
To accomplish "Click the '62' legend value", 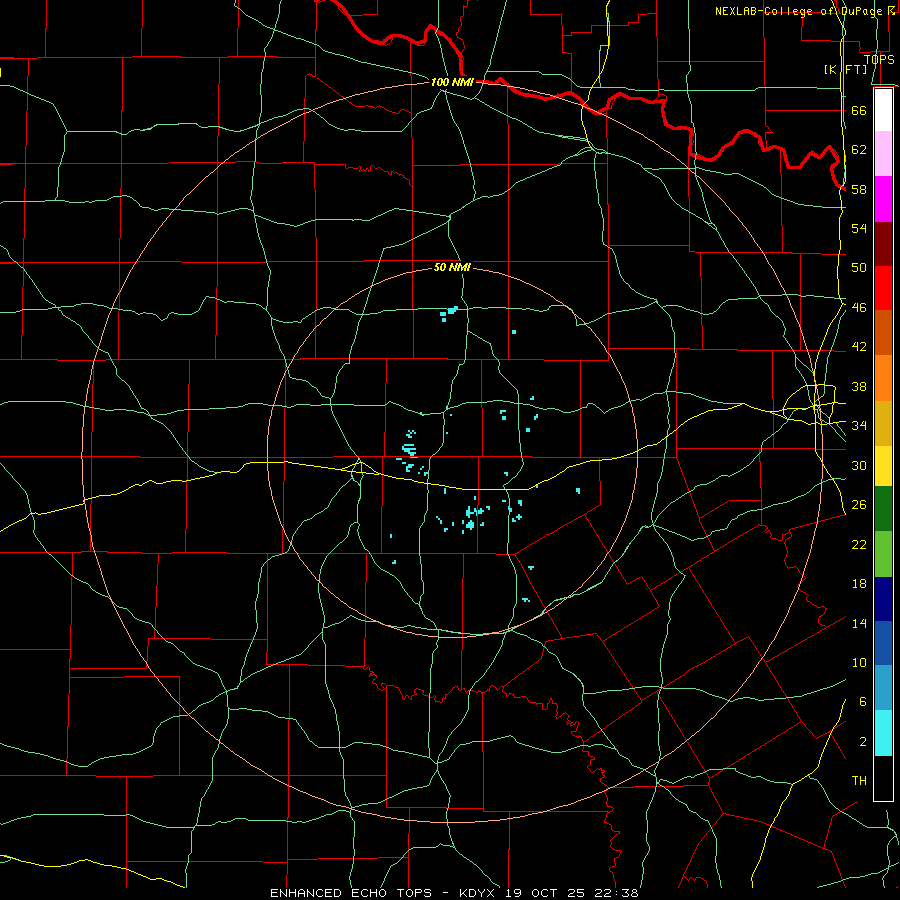I will tap(859, 150).
